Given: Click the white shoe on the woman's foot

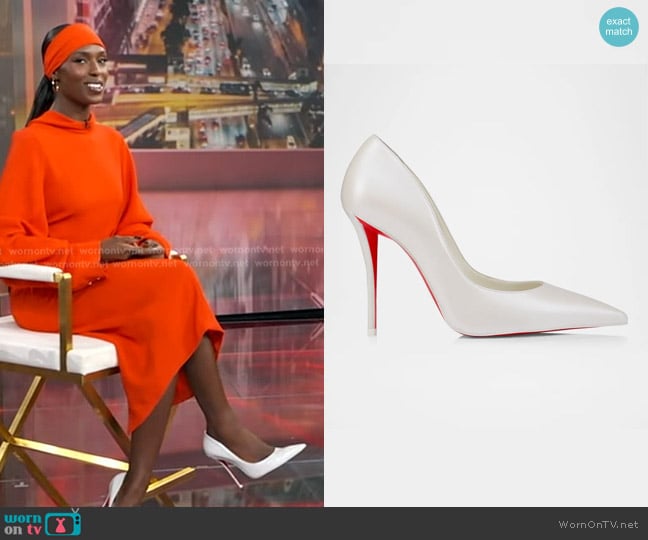Looking at the screenshot, I should (260, 459).
